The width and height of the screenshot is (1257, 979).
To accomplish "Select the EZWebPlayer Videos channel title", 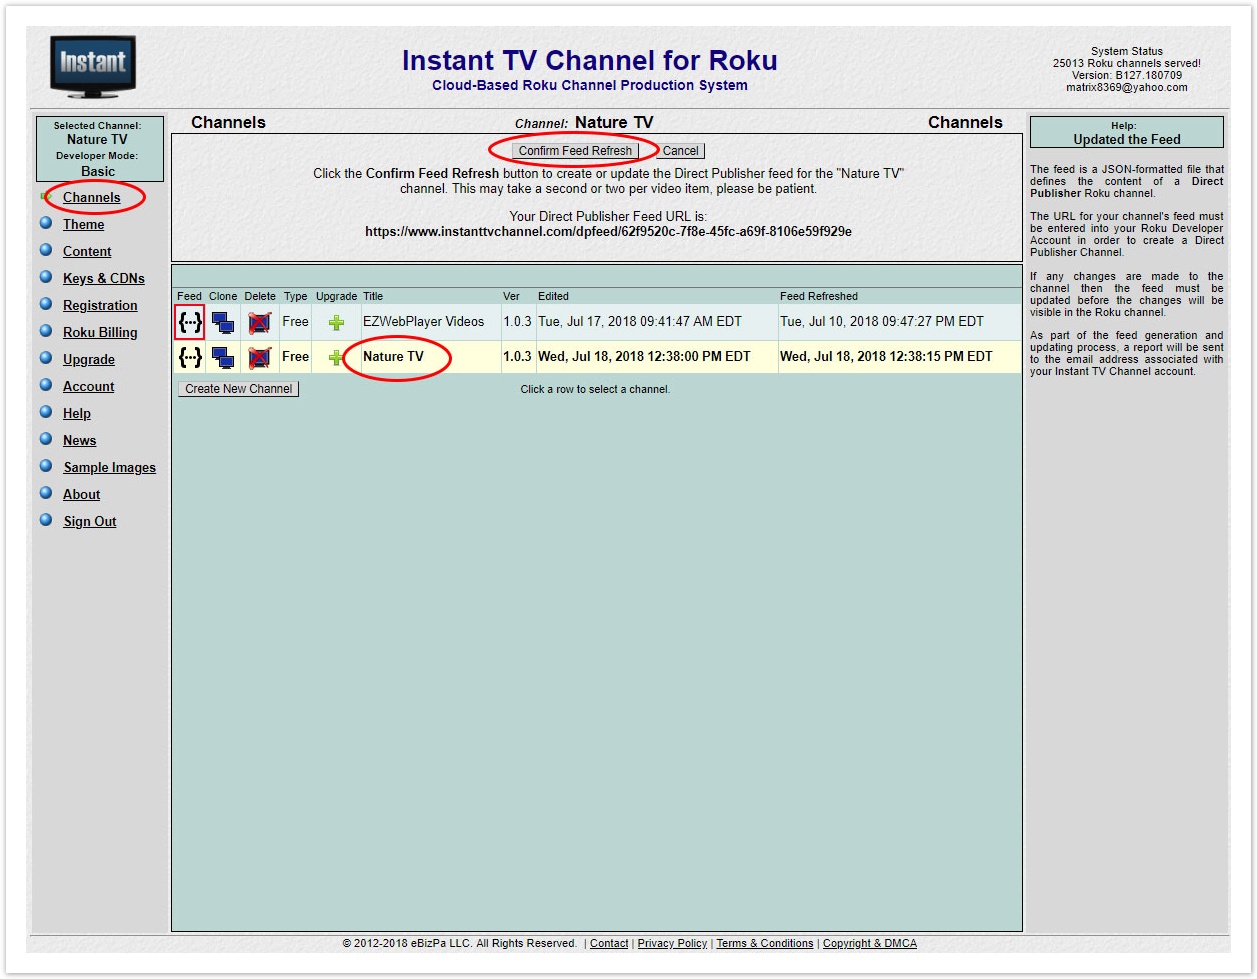I will (423, 322).
